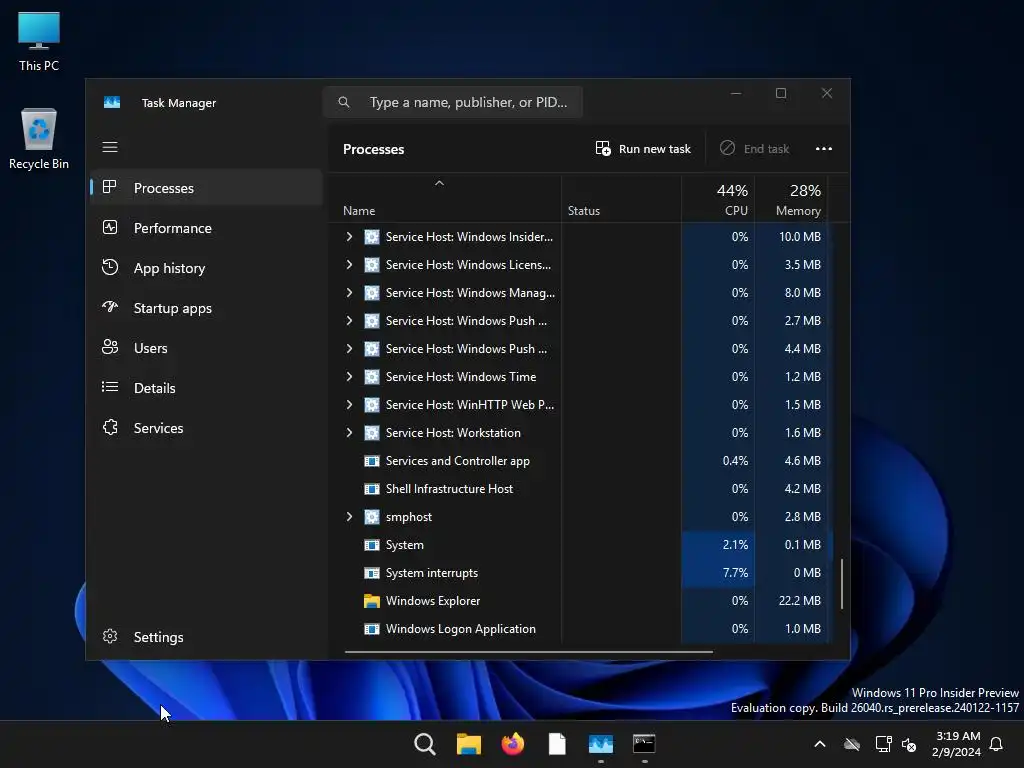Select the Processes sidebar icon

coord(110,187)
